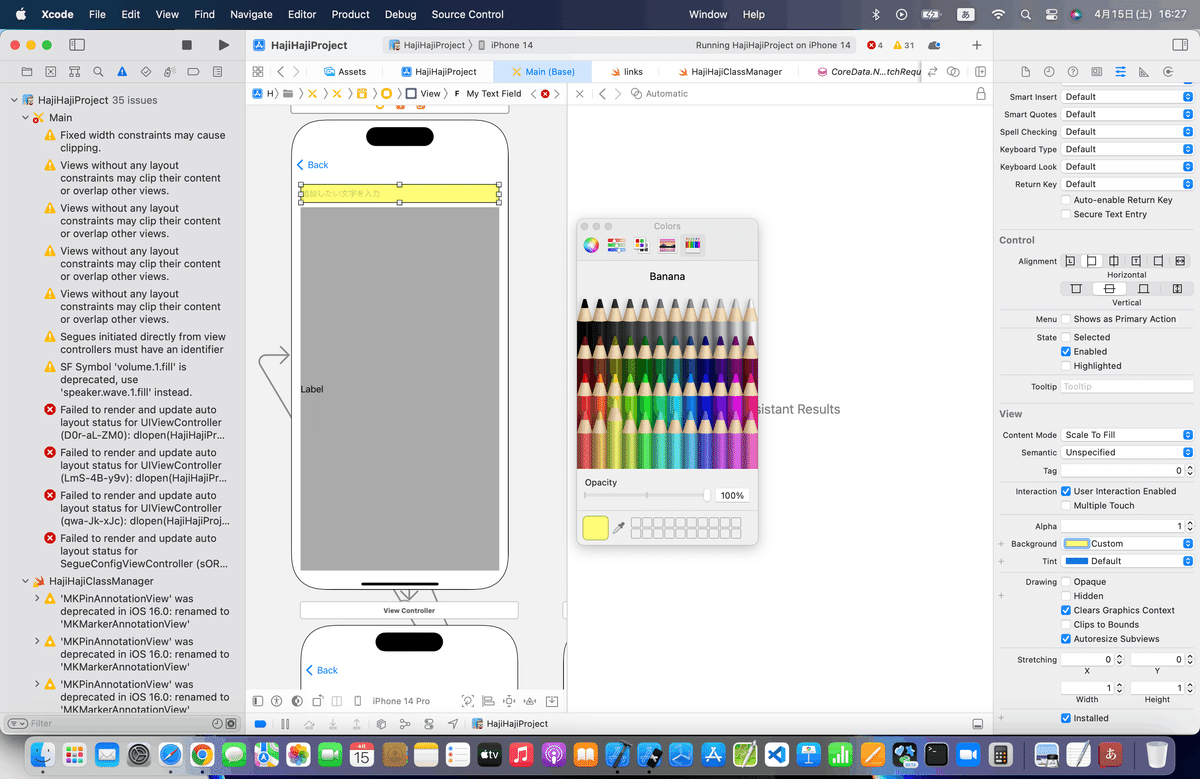This screenshot has width=1200, height=779.
Task: Uncheck the Enabled state checkbox
Action: pos(1066,352)
